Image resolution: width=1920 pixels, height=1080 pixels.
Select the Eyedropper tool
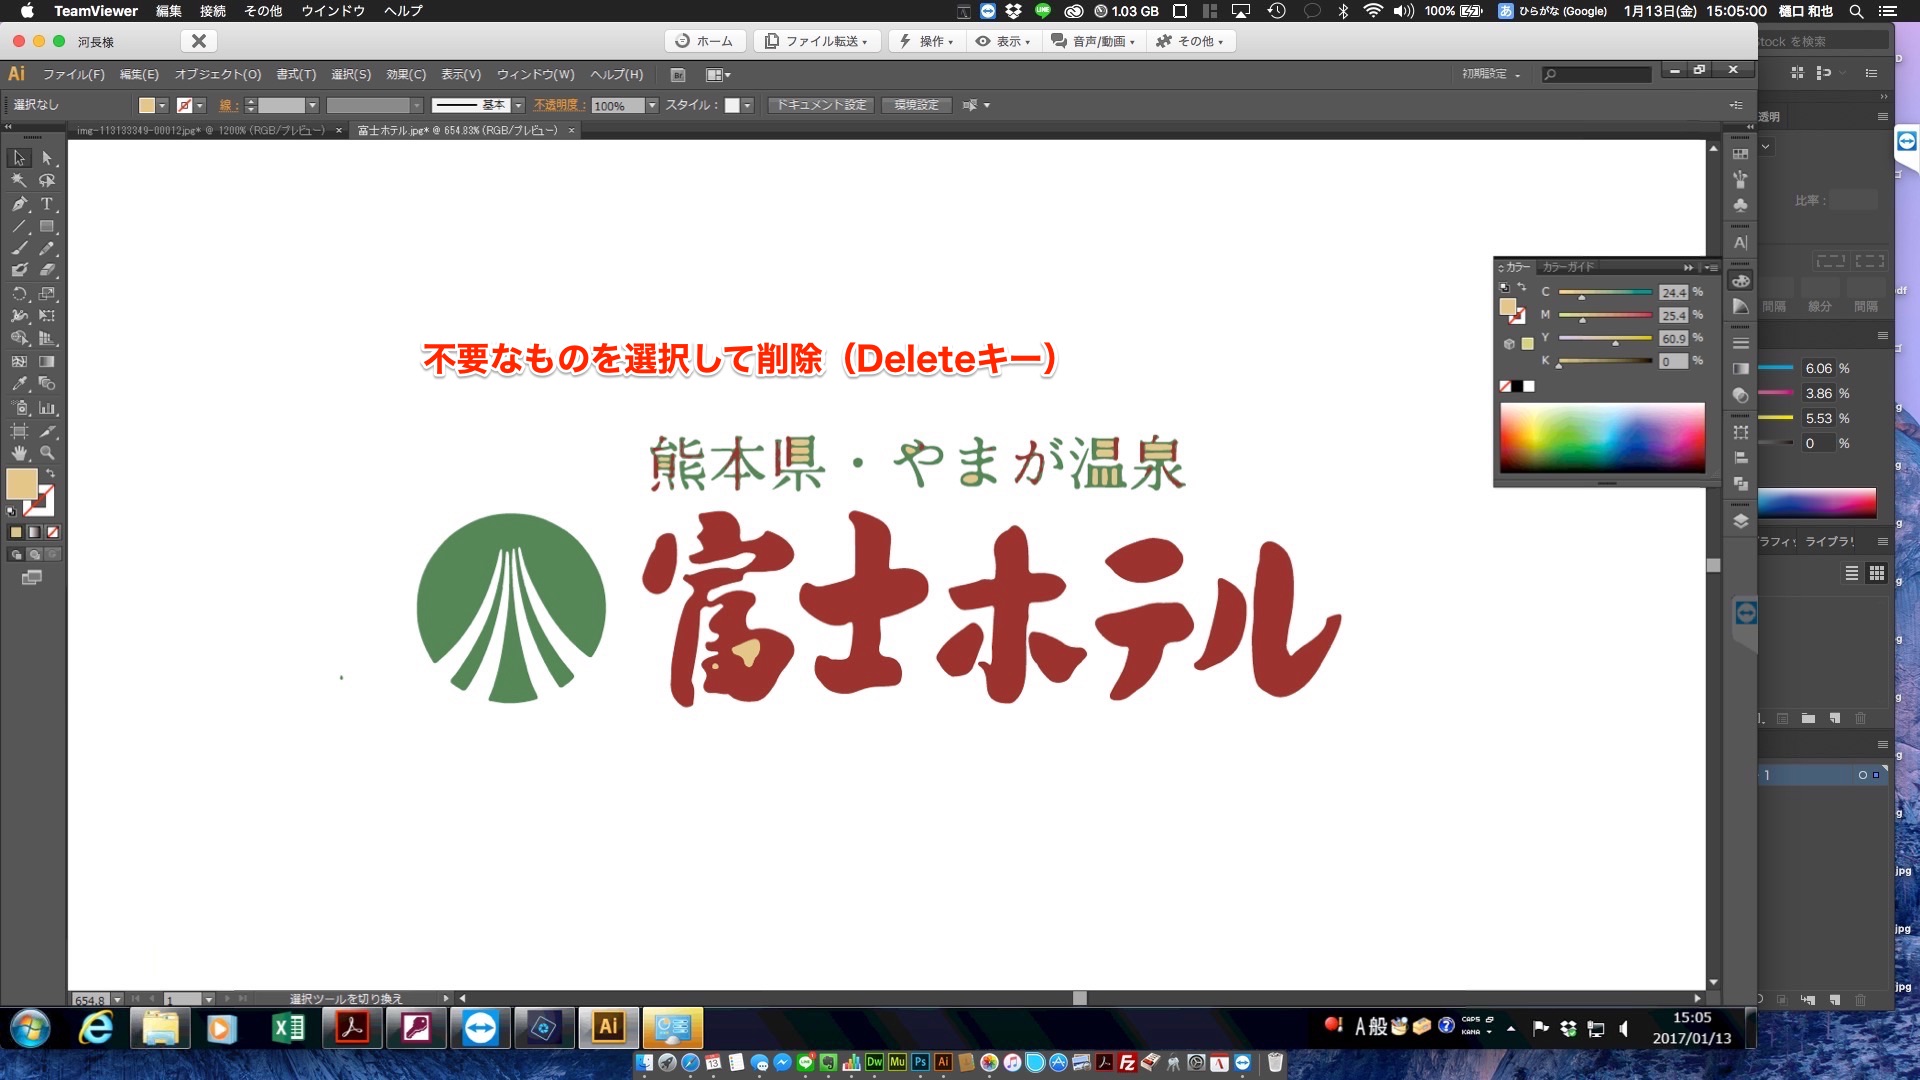coord(19,384)
